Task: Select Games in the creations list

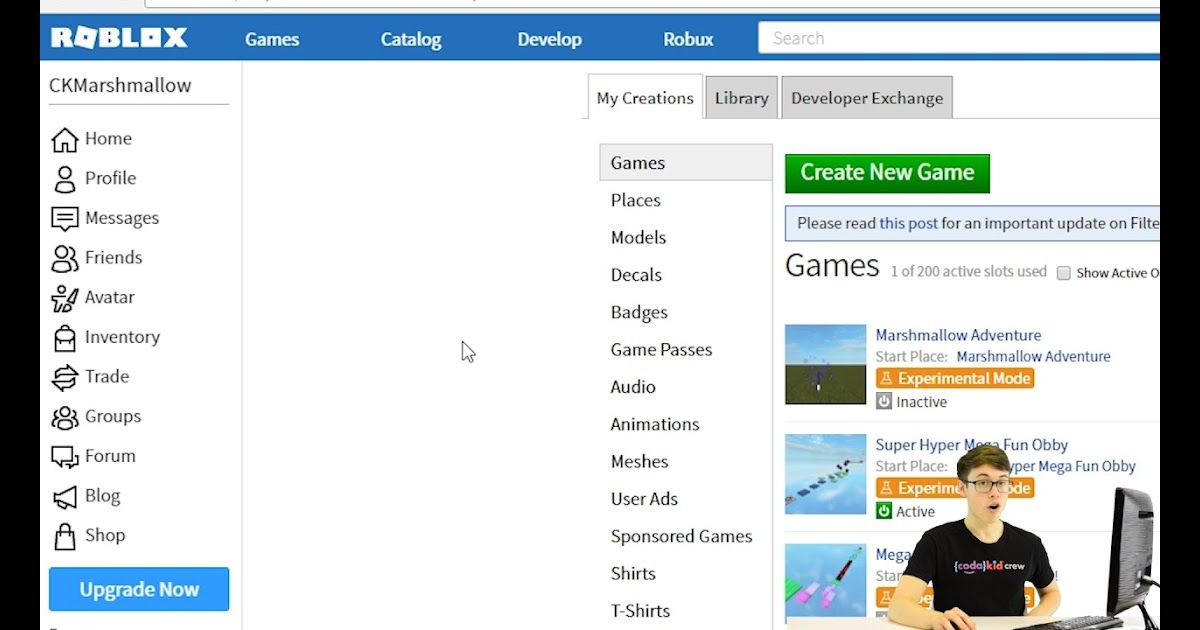Action: (x=686, y=163)
